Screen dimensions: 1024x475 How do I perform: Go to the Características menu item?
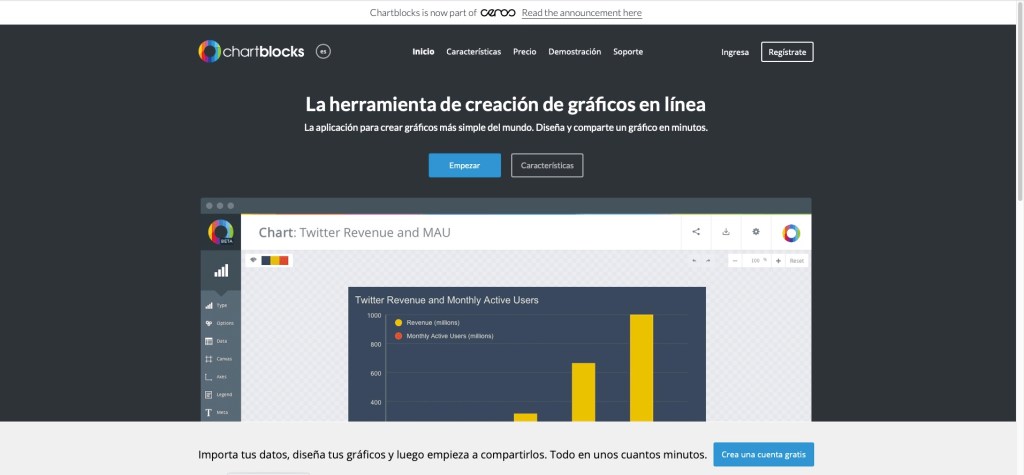coord(473,52)
